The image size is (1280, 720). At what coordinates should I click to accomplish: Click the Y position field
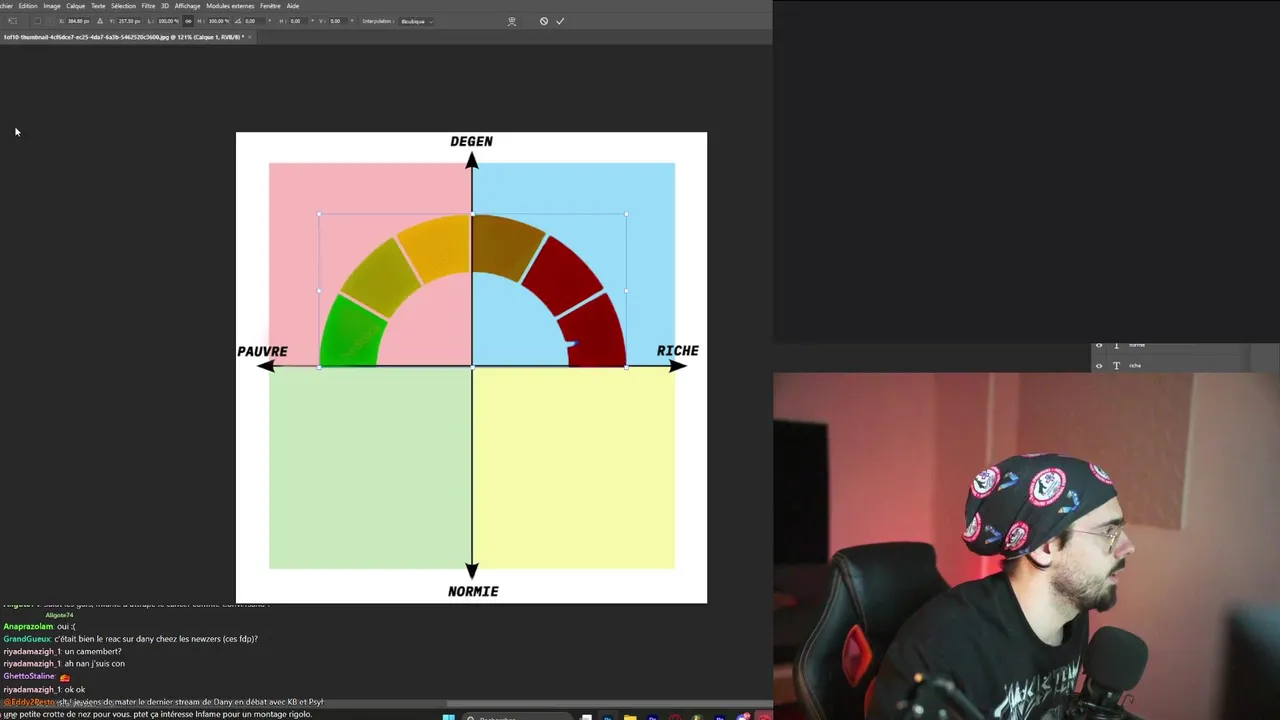(x=129, y=21)
